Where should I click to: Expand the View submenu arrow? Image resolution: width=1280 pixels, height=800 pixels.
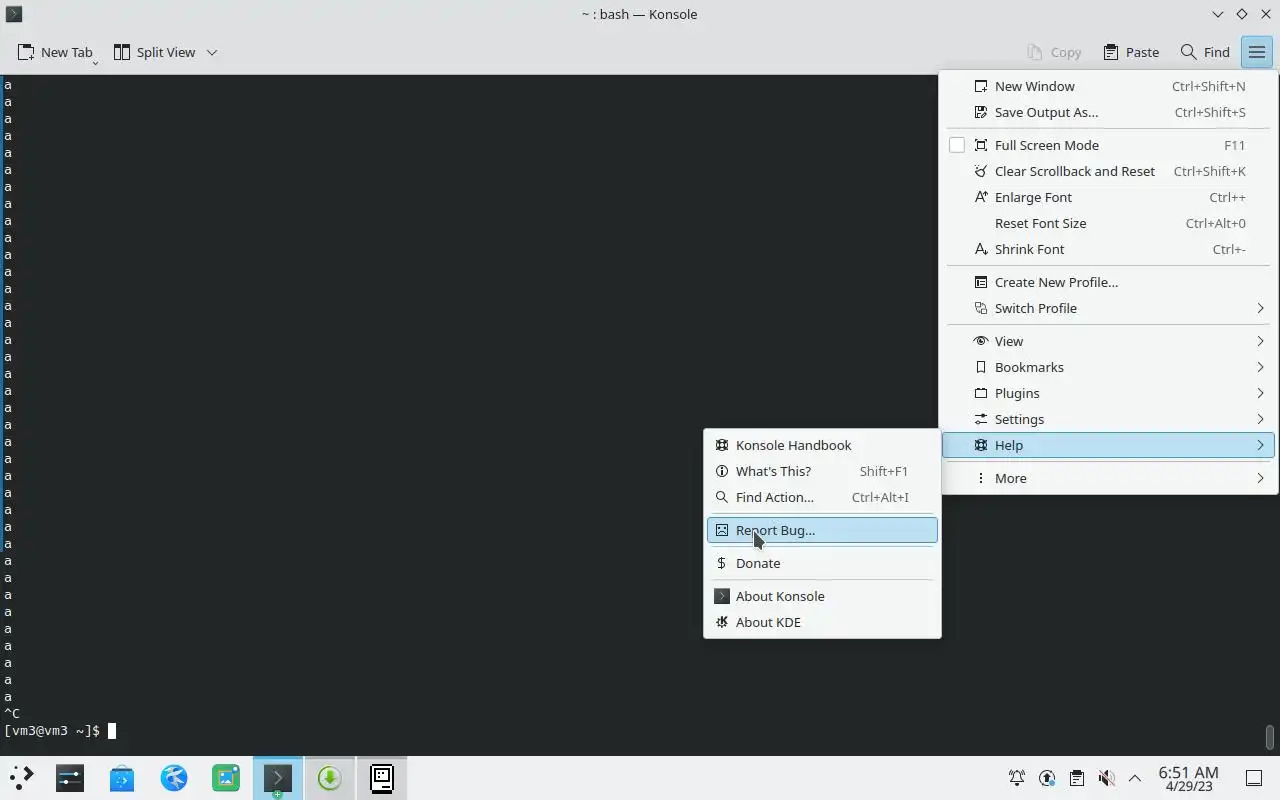tap(1260, 341)
